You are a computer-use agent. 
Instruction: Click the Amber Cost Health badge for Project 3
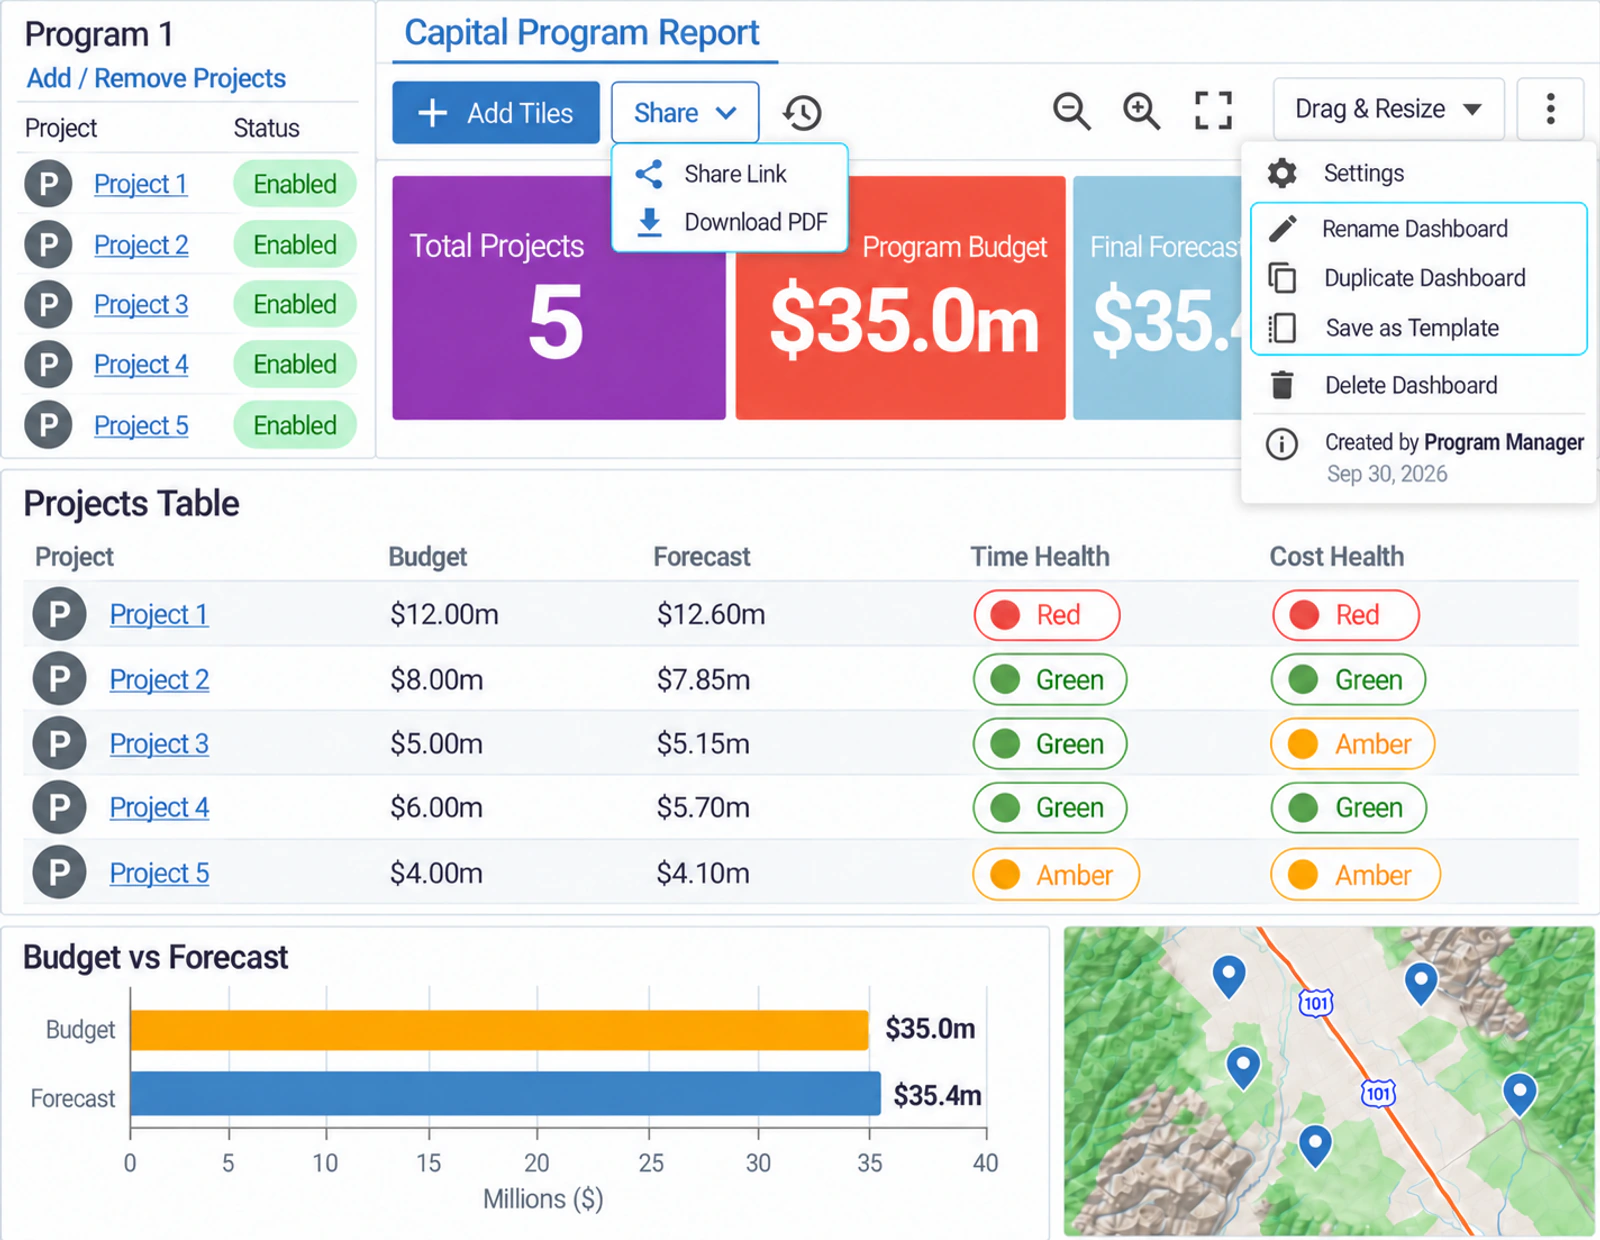[1352, 744]
